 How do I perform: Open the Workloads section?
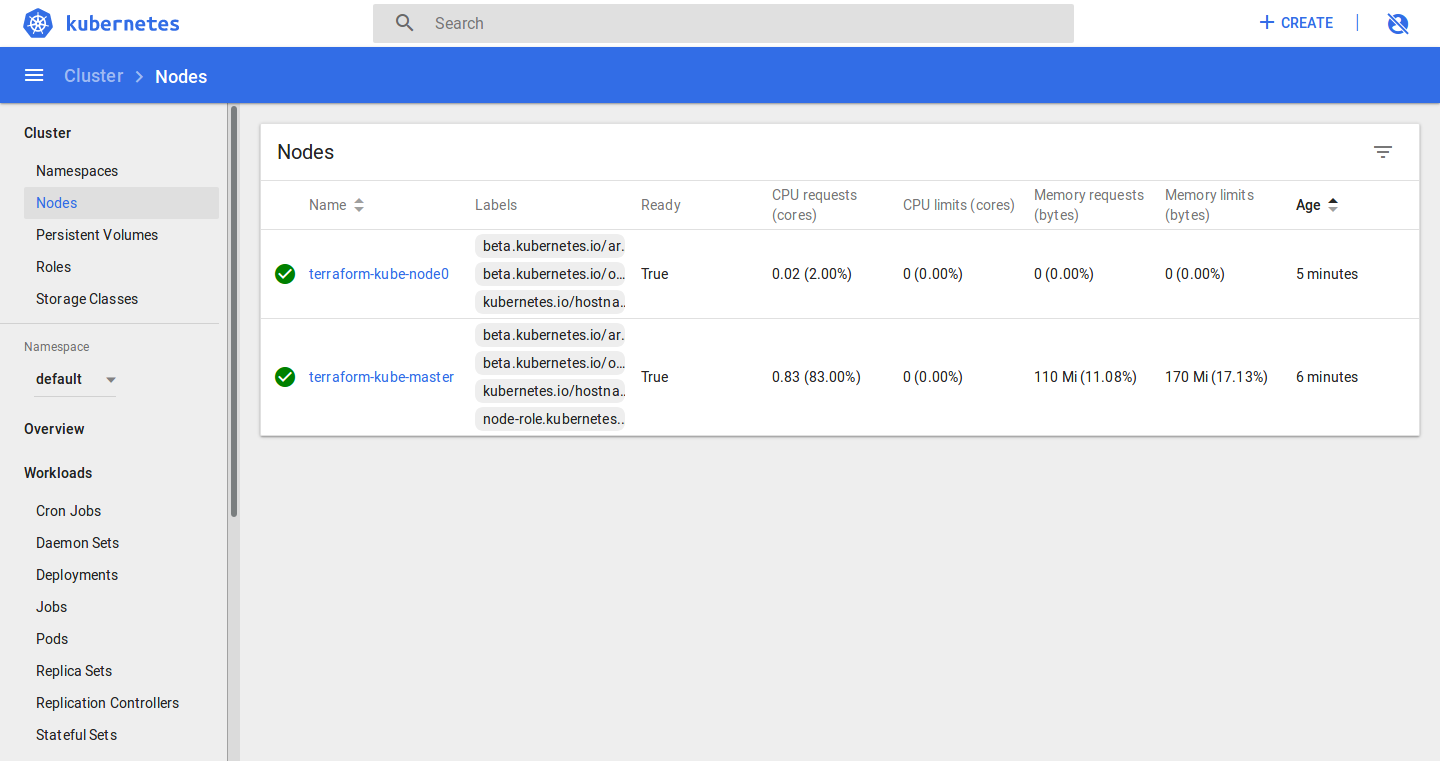click(58, 473)
